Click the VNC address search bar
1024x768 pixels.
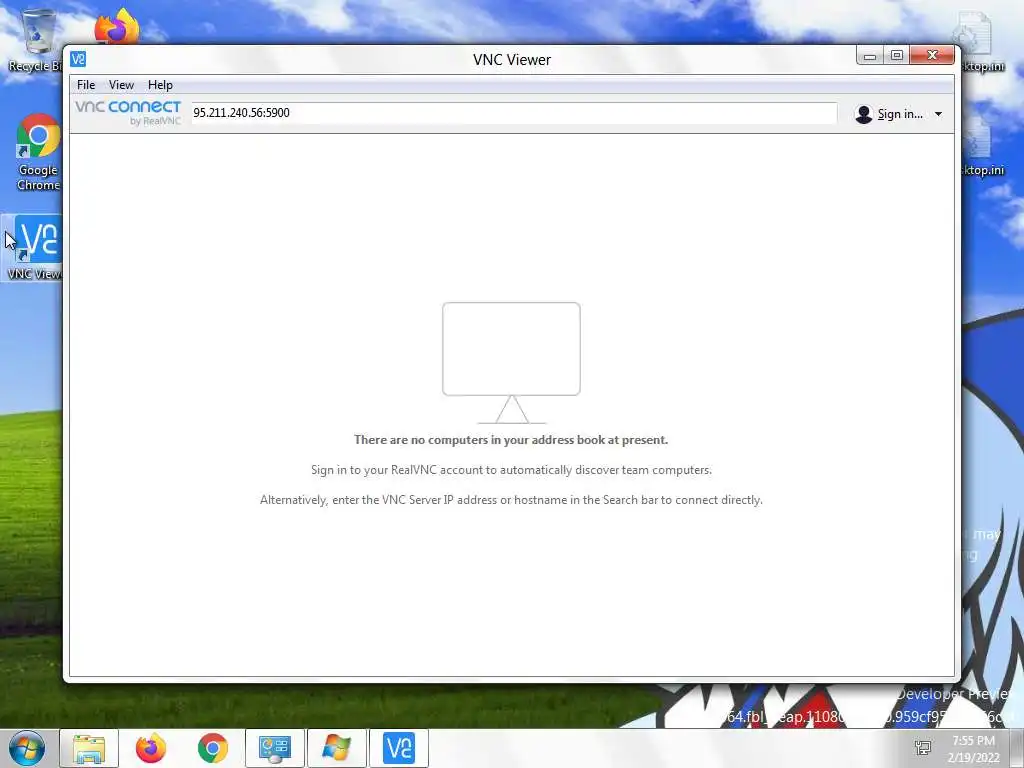point(513,113)
